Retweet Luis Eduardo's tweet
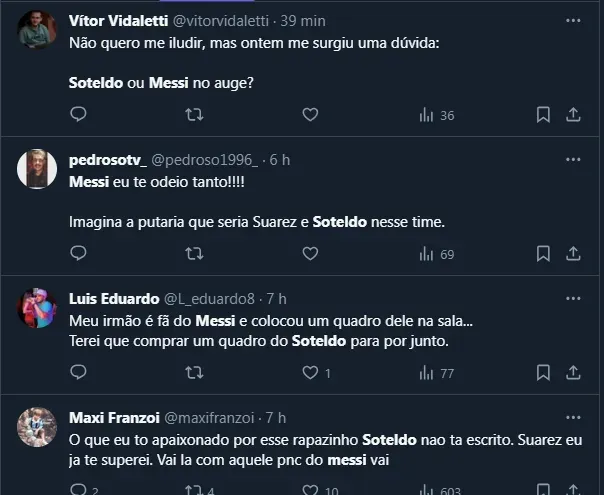The width and height of the screenshot is (604, 495). tap(194, 373)
